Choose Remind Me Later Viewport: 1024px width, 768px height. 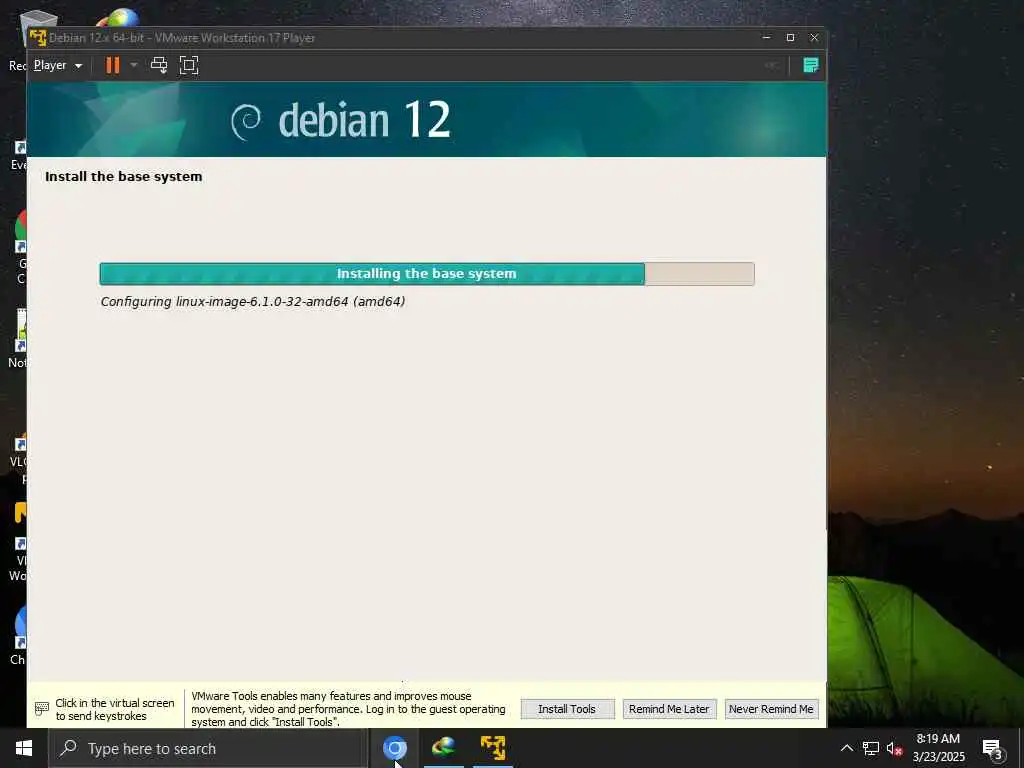pos(669,709)
